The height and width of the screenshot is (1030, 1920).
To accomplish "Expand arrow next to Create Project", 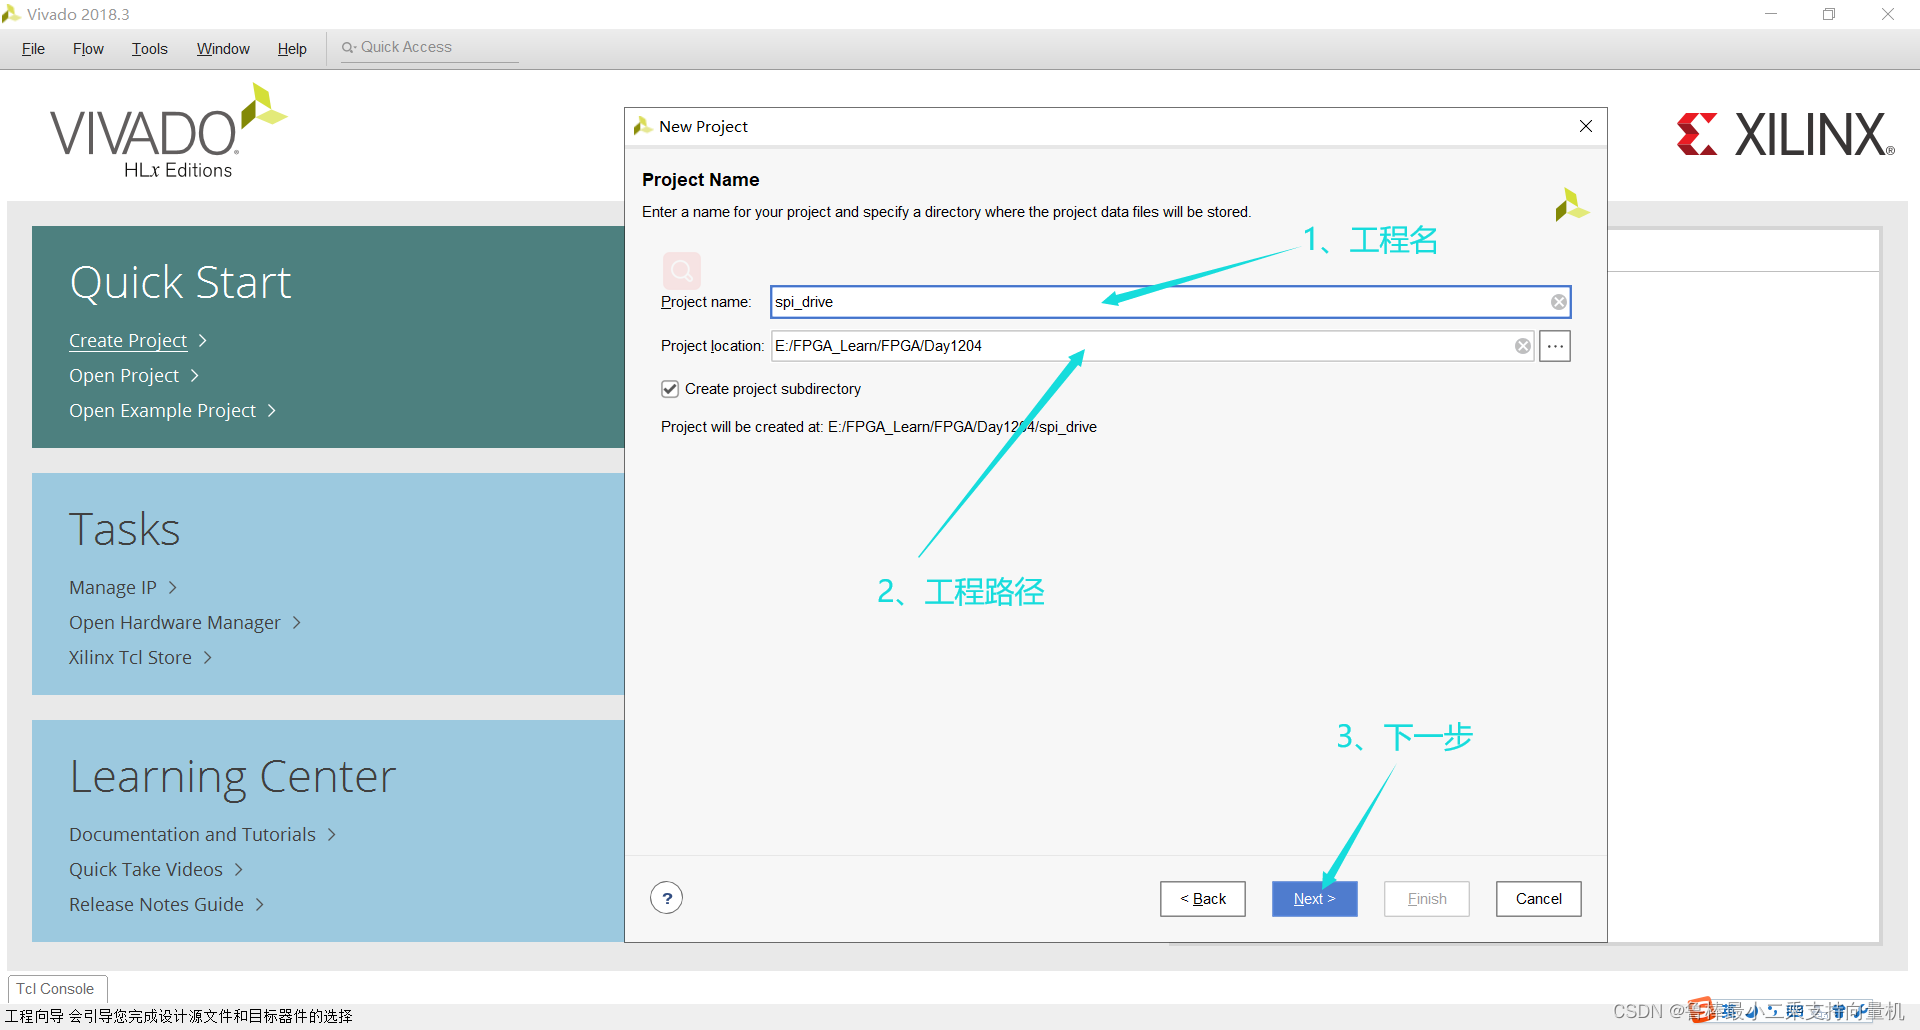I will 203,341.
